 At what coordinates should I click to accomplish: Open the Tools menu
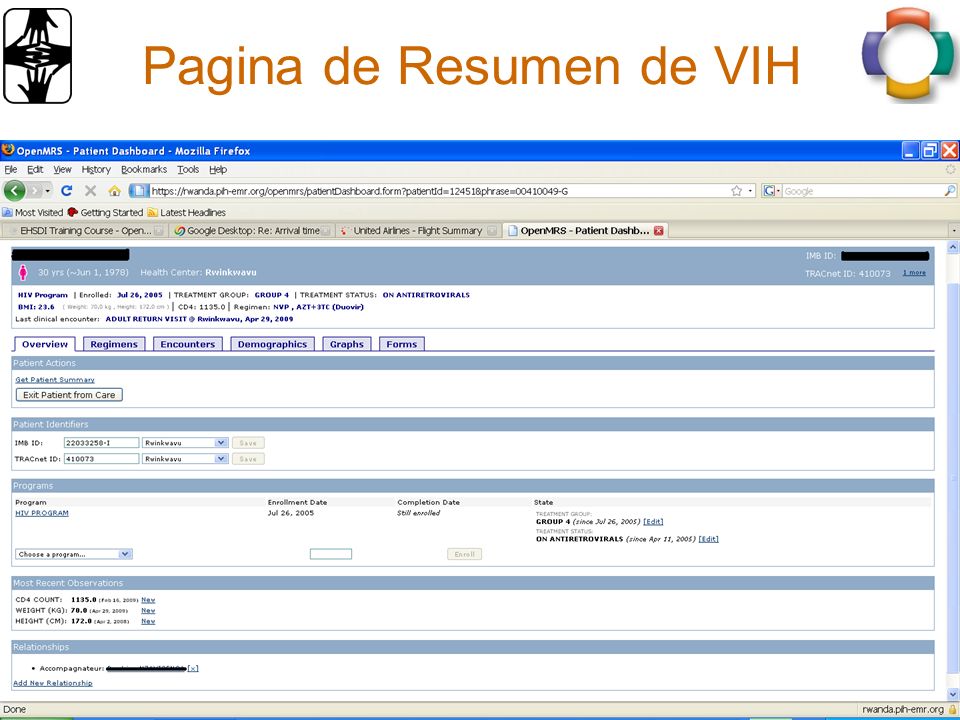(x=188, y=170)
